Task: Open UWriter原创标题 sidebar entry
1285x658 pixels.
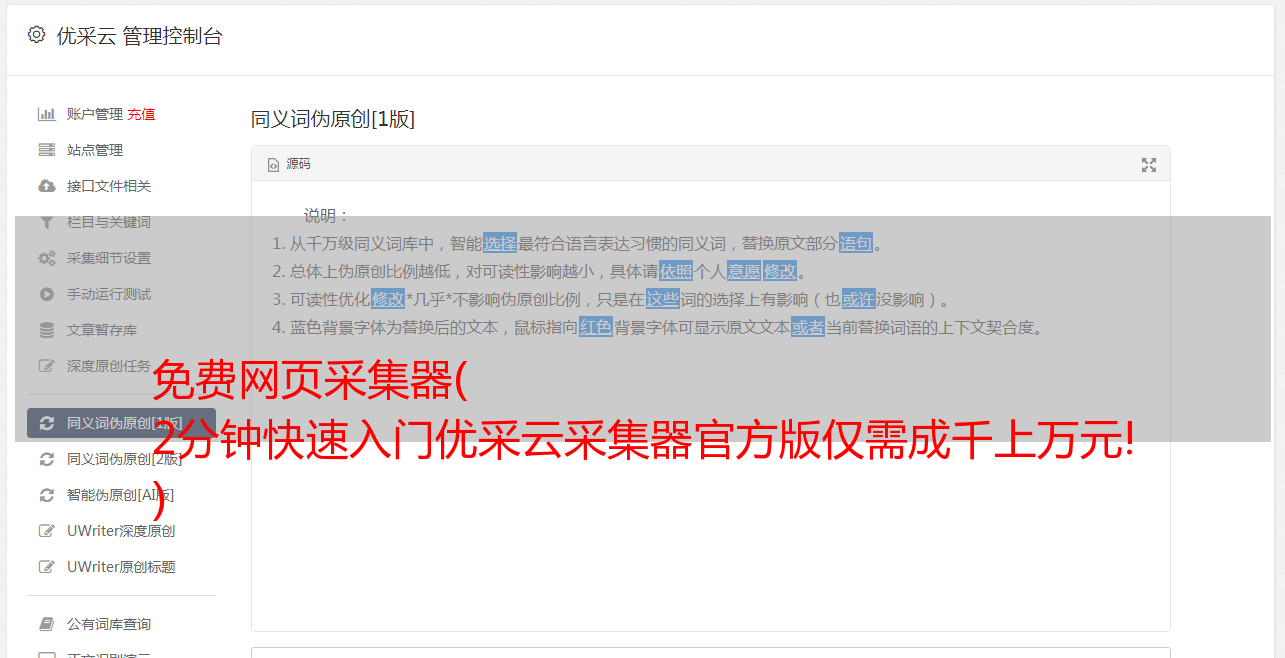Action: [121, 567]
